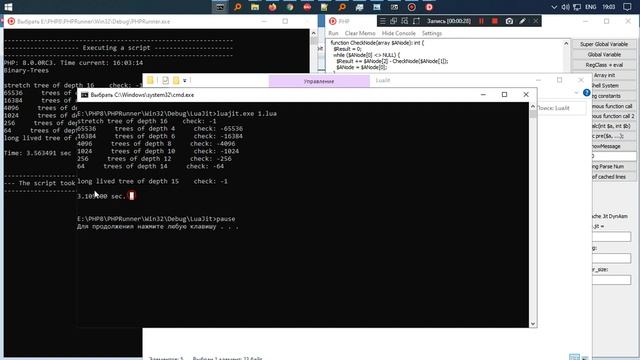The width and height of the screenshot is (640, 360).
Task: Show hidden system tray icons
Action: click(x=554, y=7)
